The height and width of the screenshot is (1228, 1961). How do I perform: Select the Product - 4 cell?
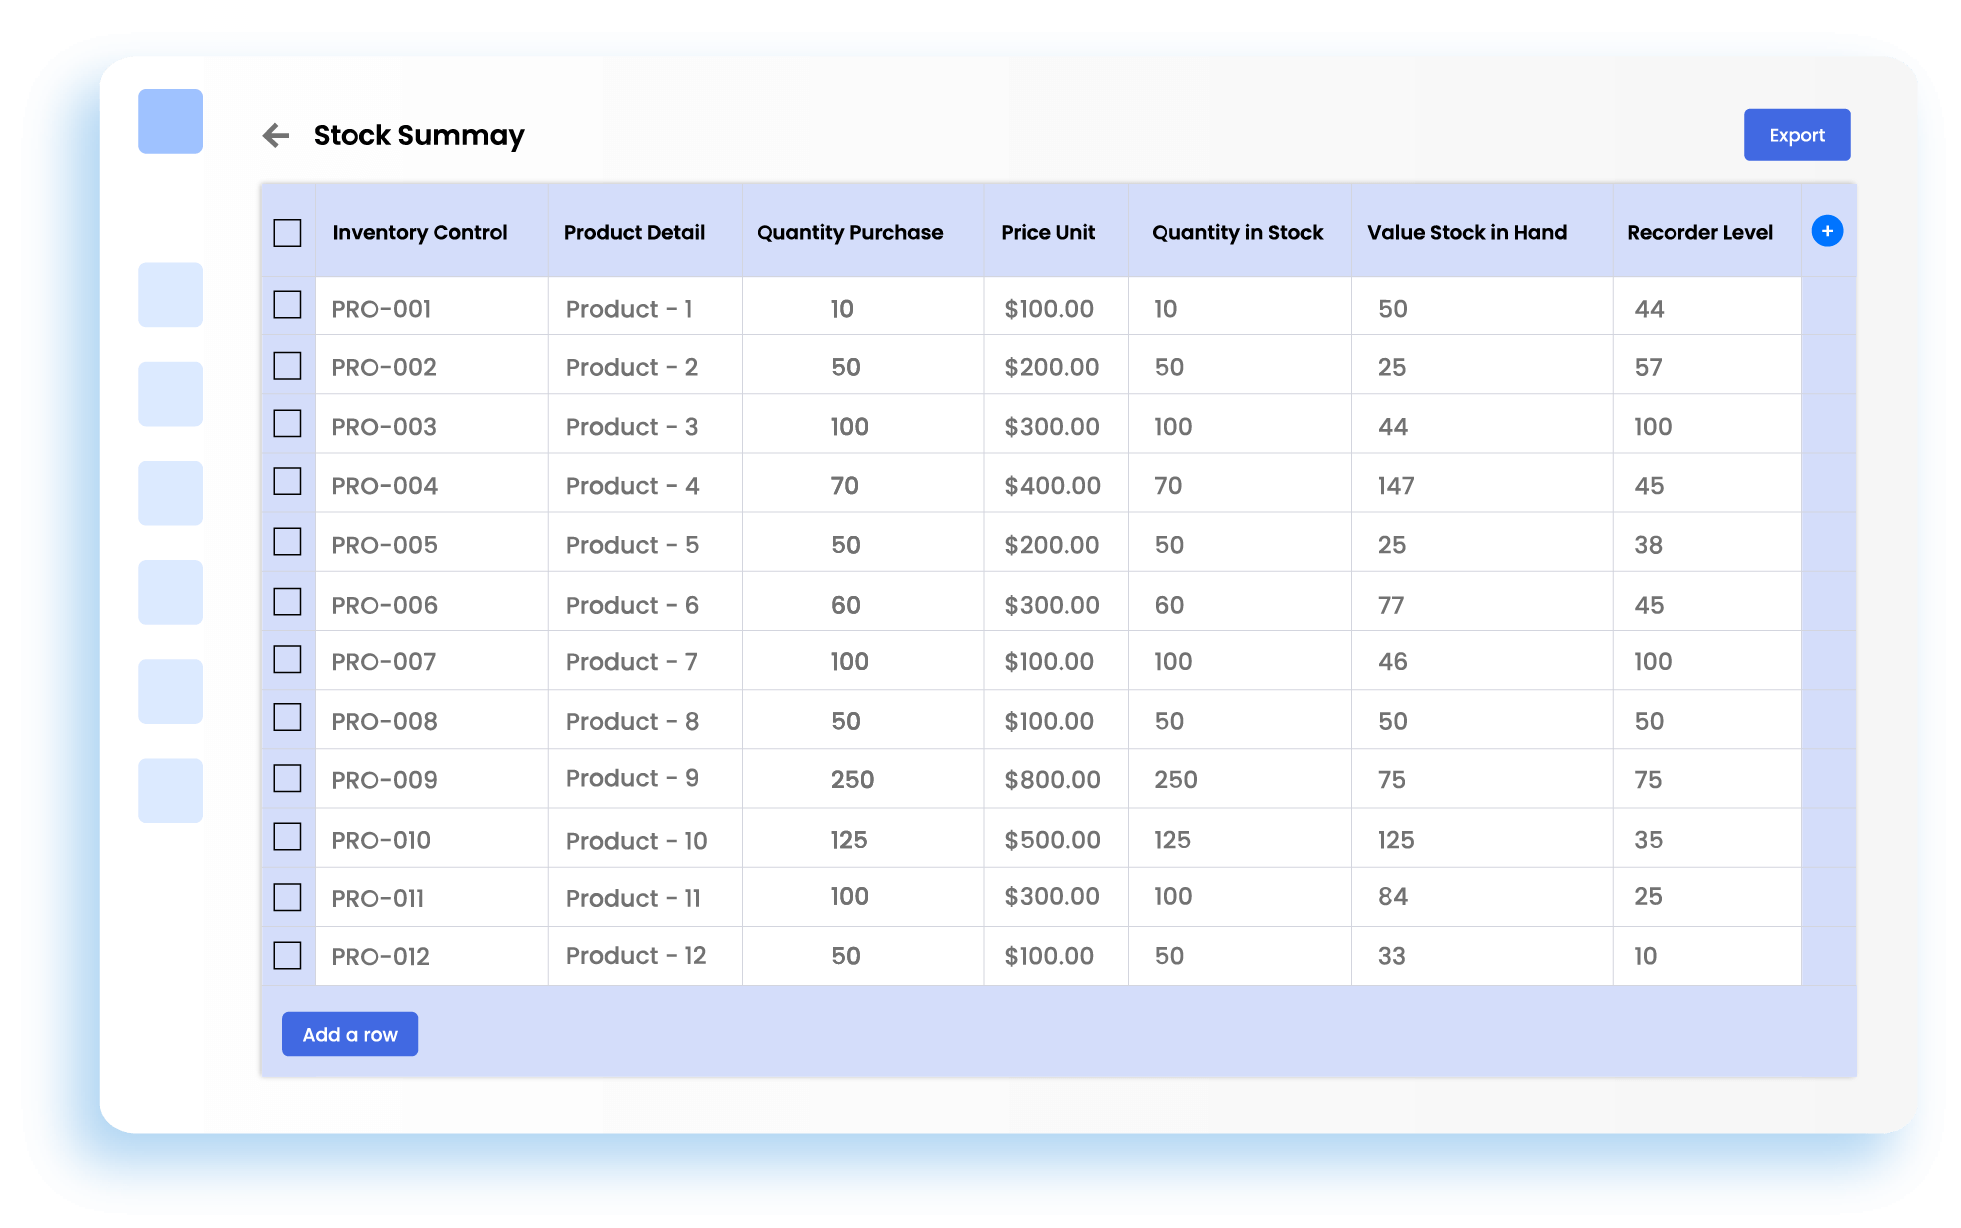(x=632, y=486)
